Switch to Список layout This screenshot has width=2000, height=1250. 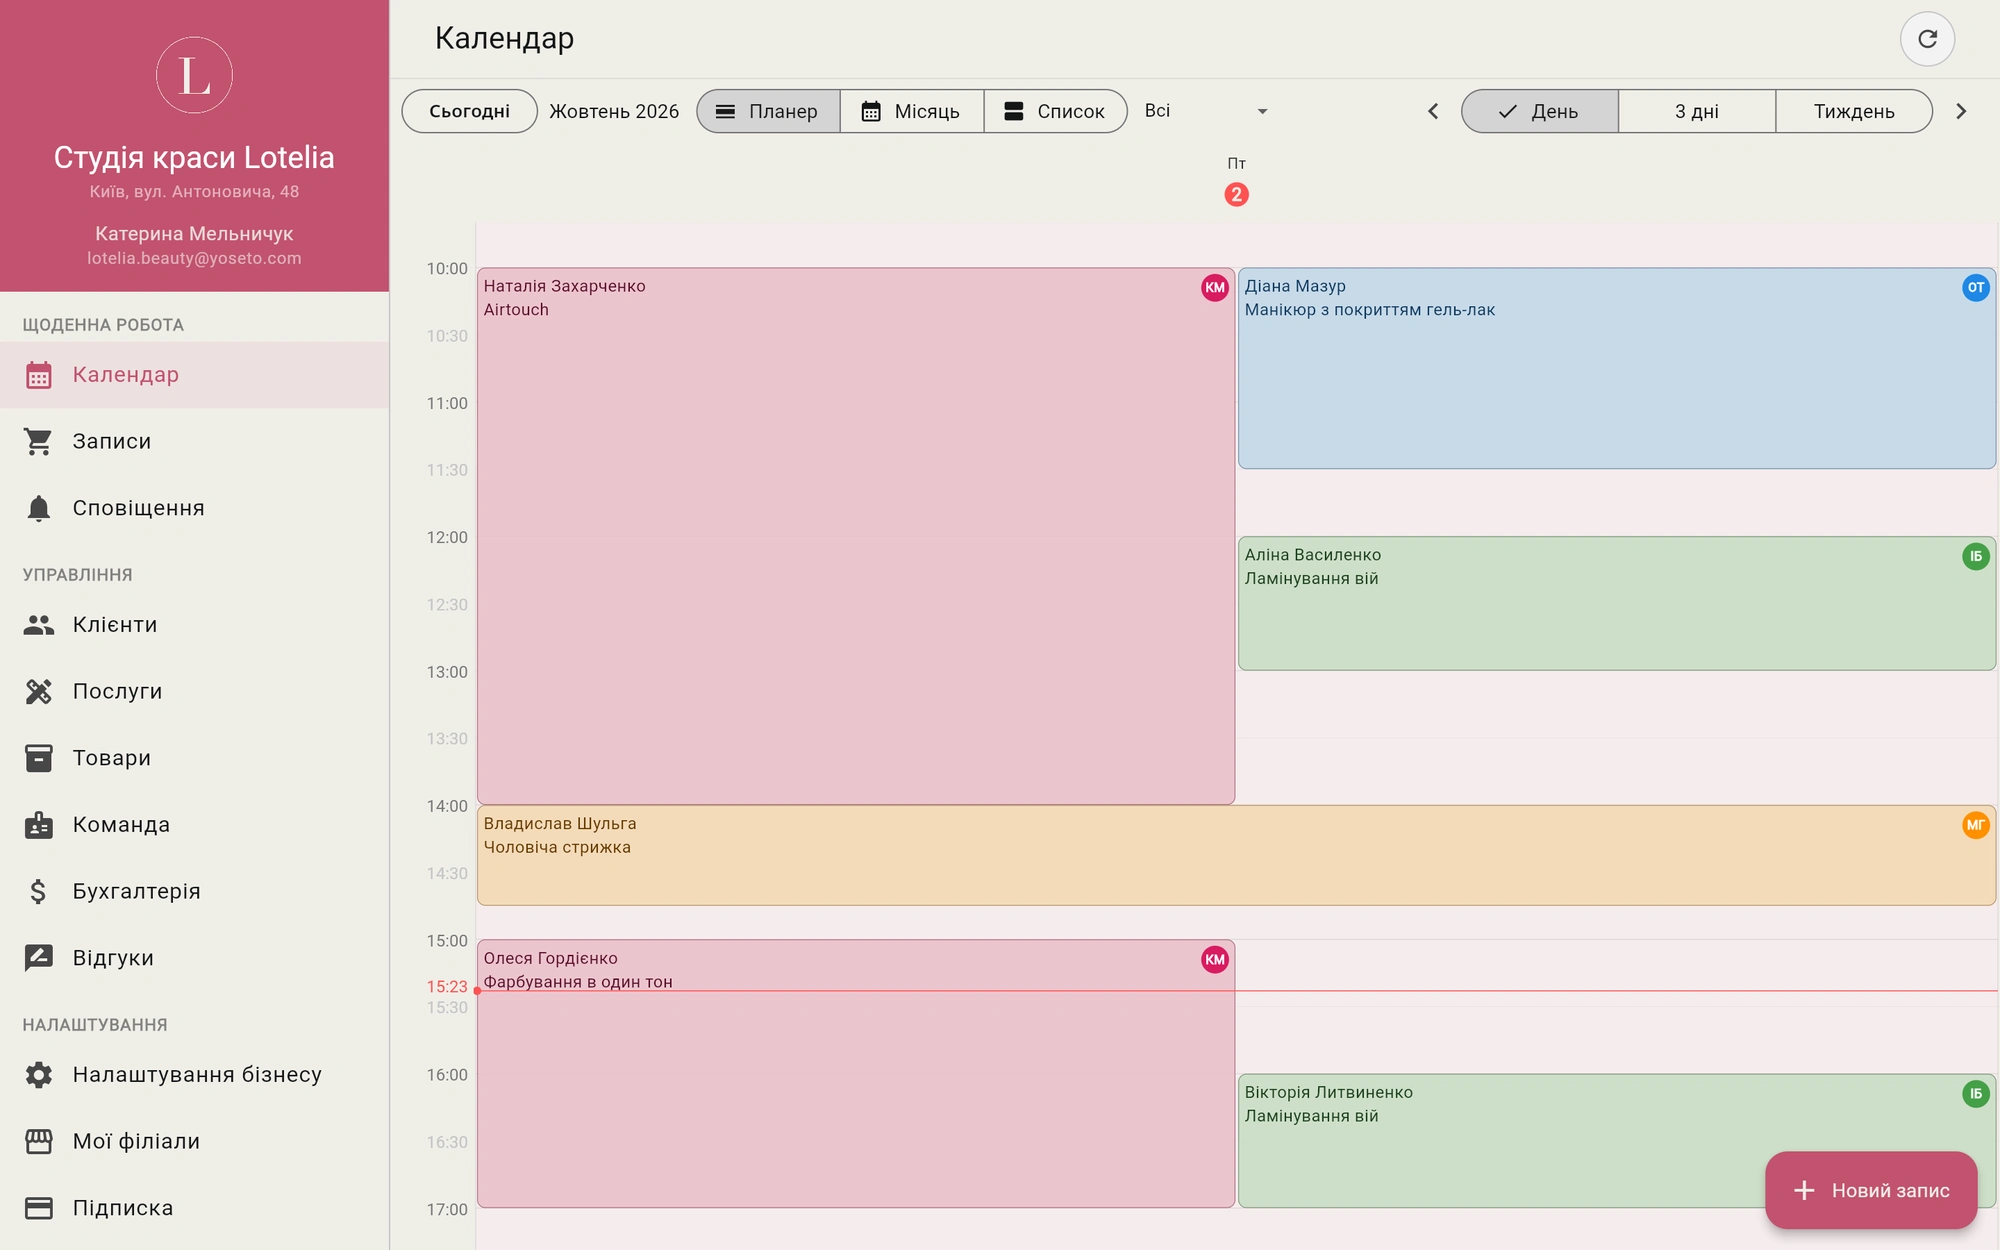point(1055,111)
